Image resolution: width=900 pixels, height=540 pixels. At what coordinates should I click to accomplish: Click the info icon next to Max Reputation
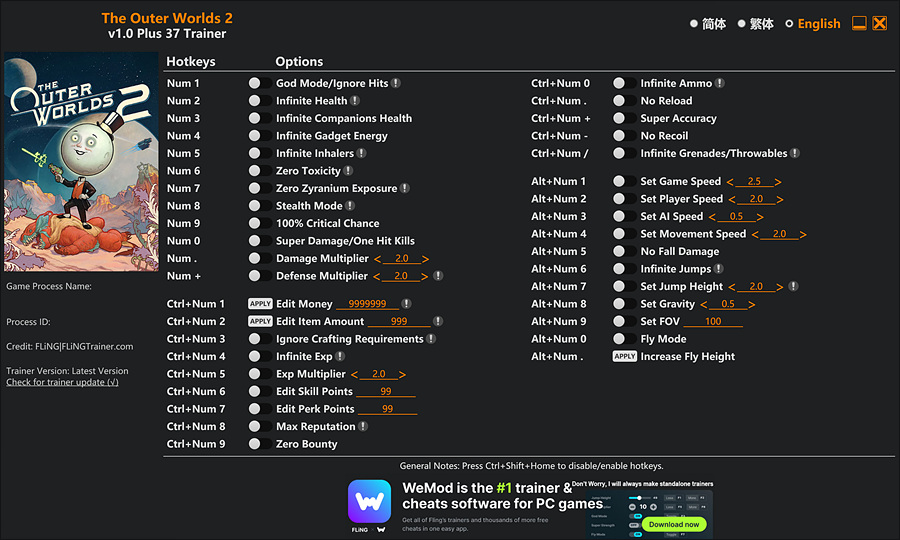click(363, 426)
